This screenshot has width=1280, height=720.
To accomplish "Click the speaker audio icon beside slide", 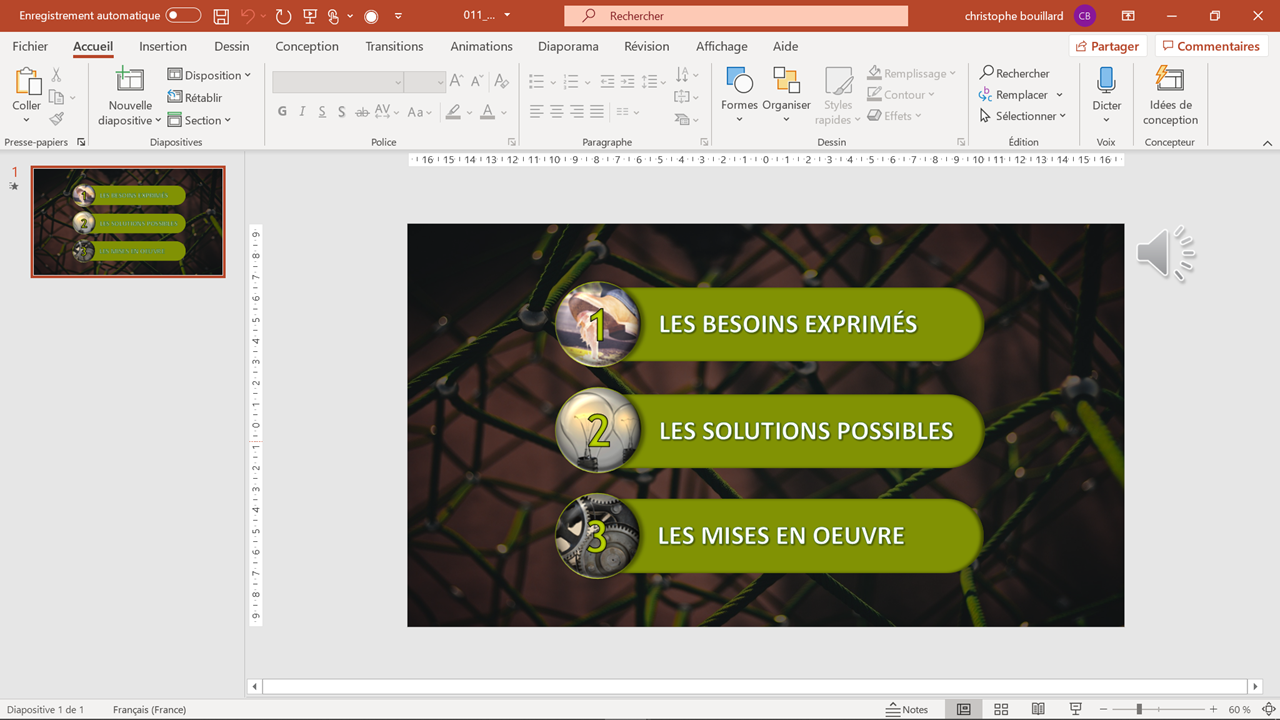I will pos(1165,254).
